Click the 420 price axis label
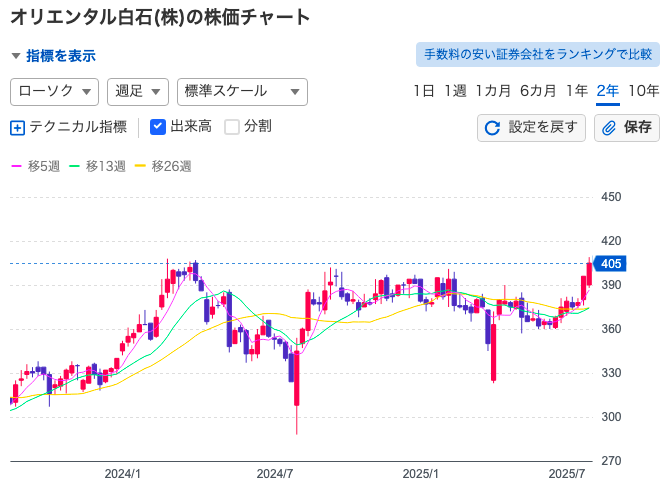Image resolution: width=670 pixels, height=491 pixels. point(611,241)
